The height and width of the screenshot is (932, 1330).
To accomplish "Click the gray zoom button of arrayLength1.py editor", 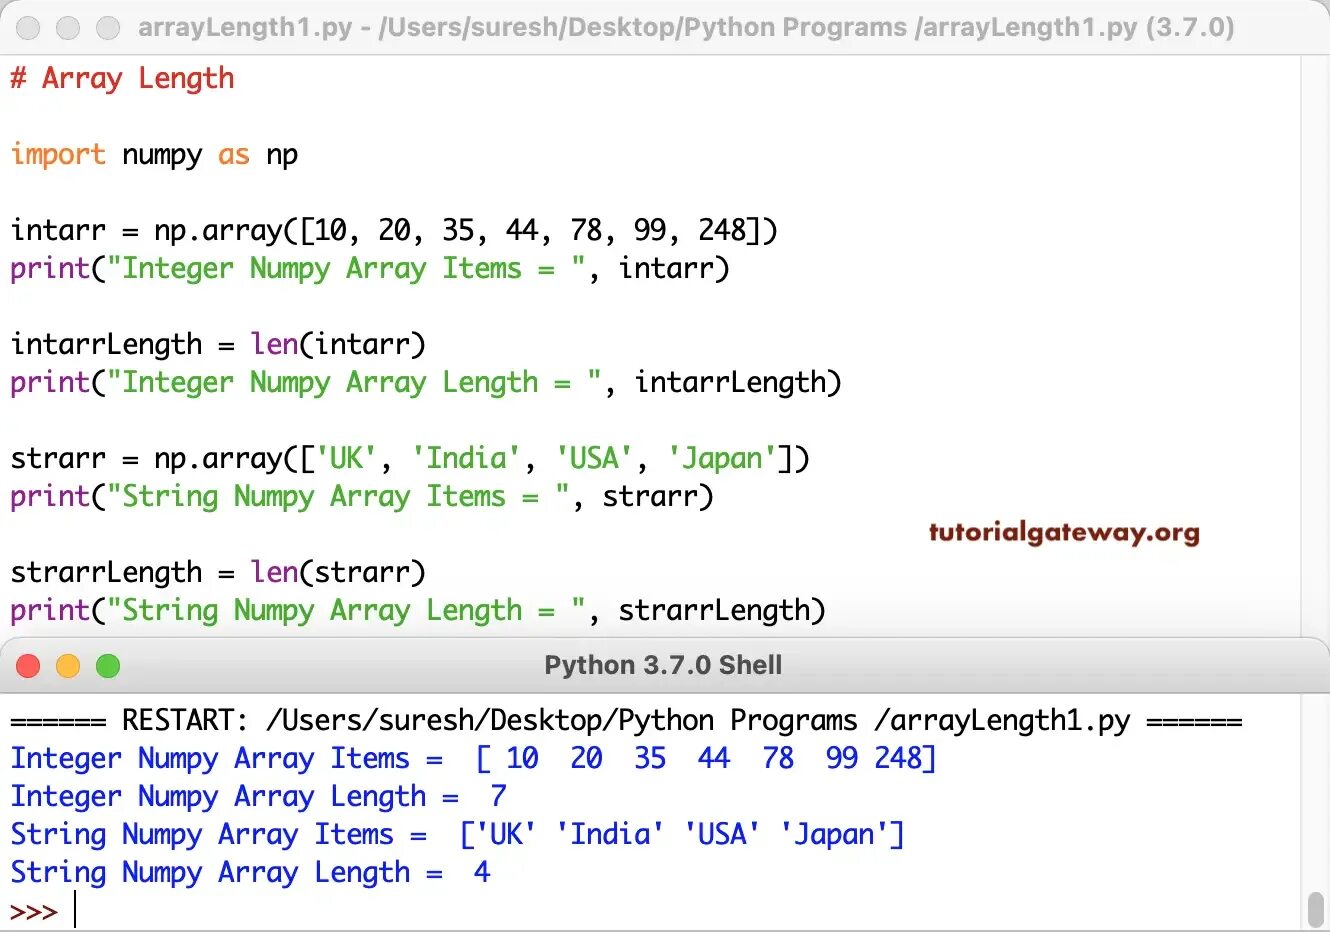I will point(108,27).
